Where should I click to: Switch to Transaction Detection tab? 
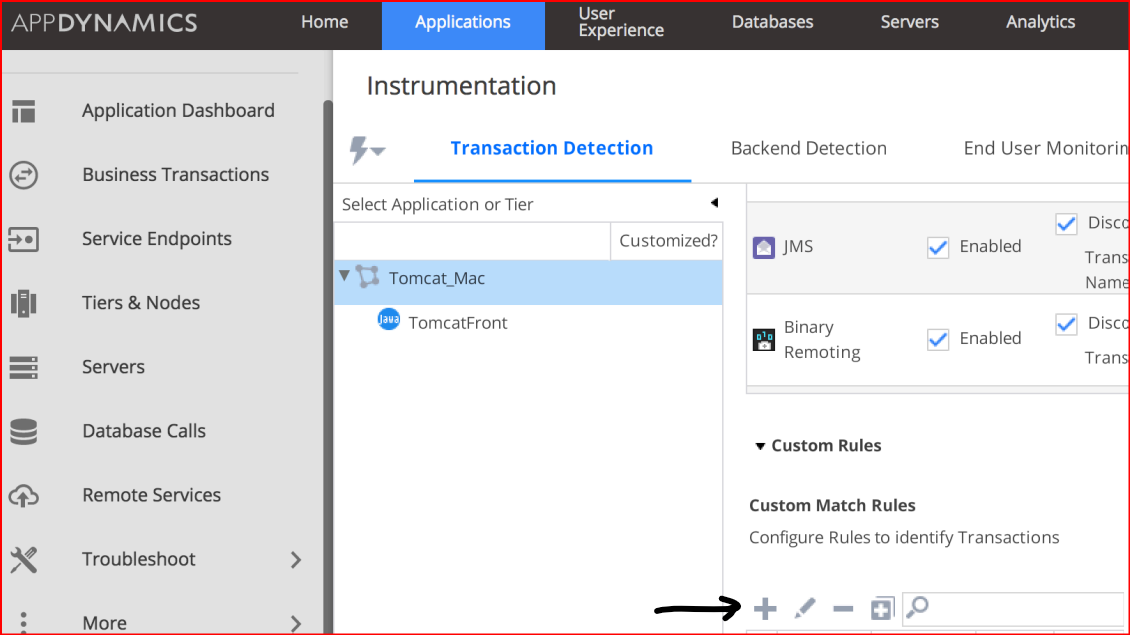pyautogui.click(x=552, y=148)
